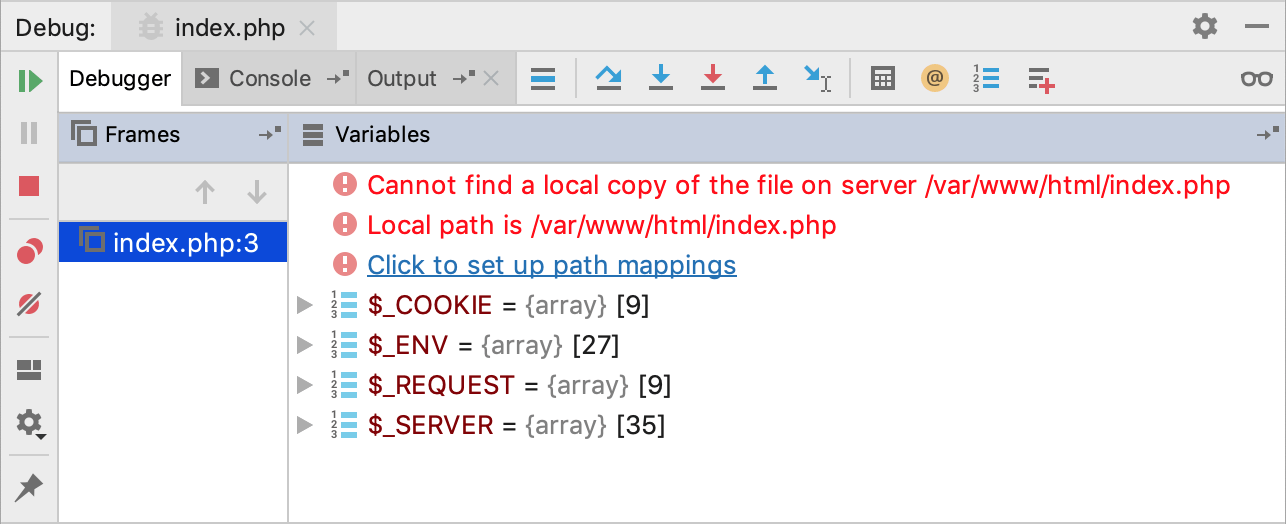1286x524 pixels.
Task: Click Show Execution Point icon
Action: point(543,78)
